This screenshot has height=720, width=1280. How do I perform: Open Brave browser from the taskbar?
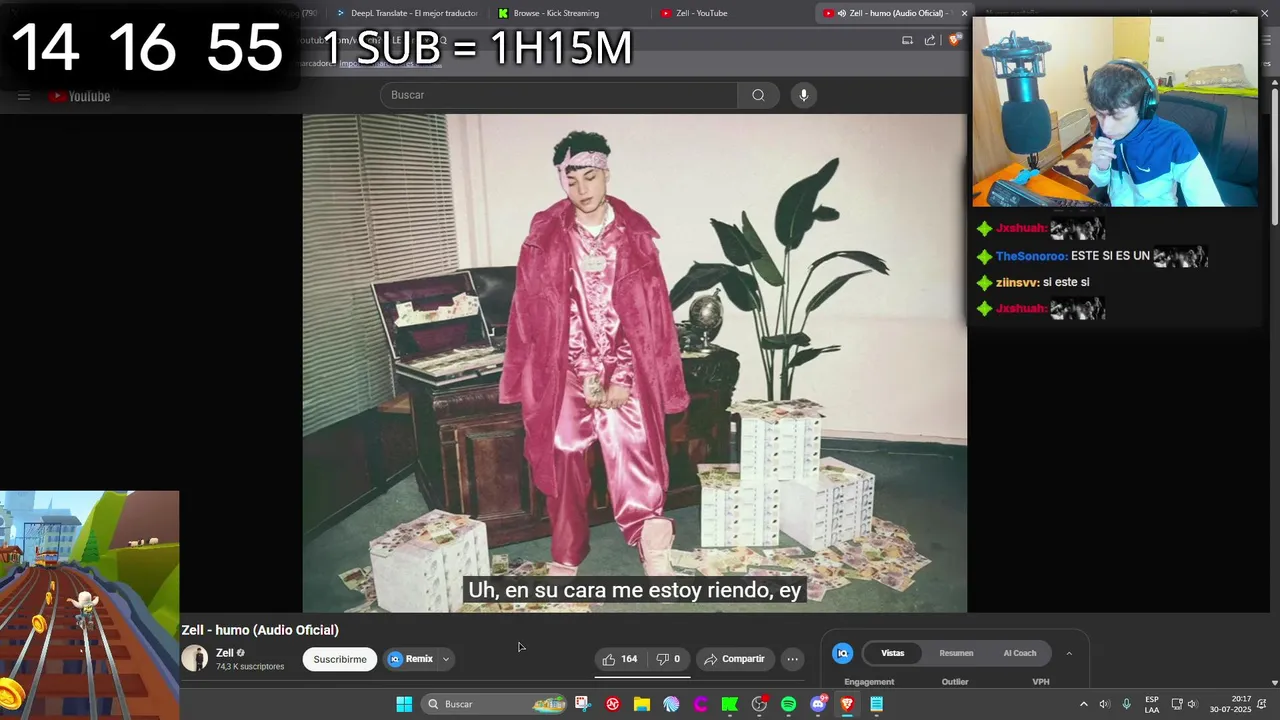847,704
